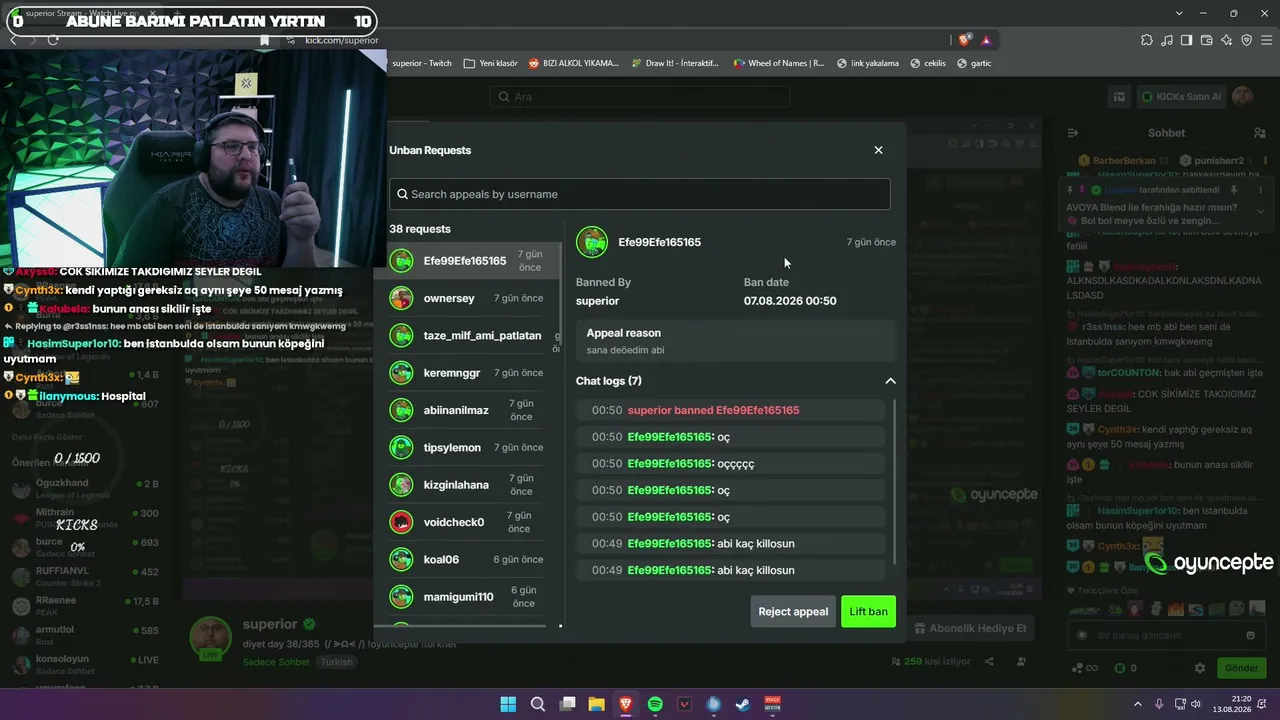Open the 'superior - Twitch' bookmark

coord(422,63)
